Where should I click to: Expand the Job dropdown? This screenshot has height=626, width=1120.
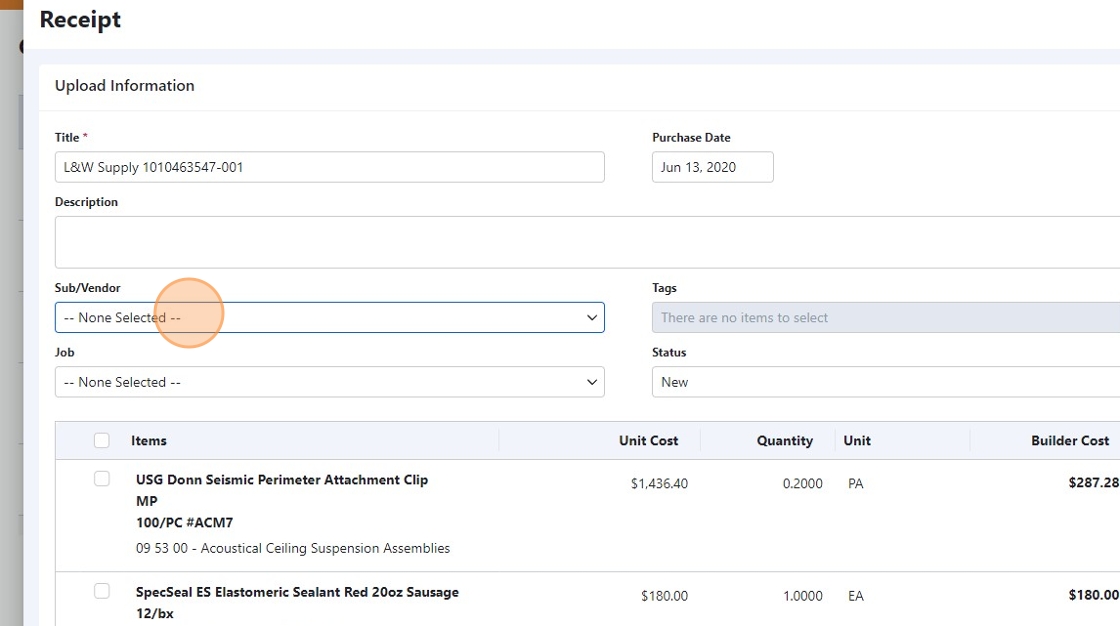[x=329, y=382]
